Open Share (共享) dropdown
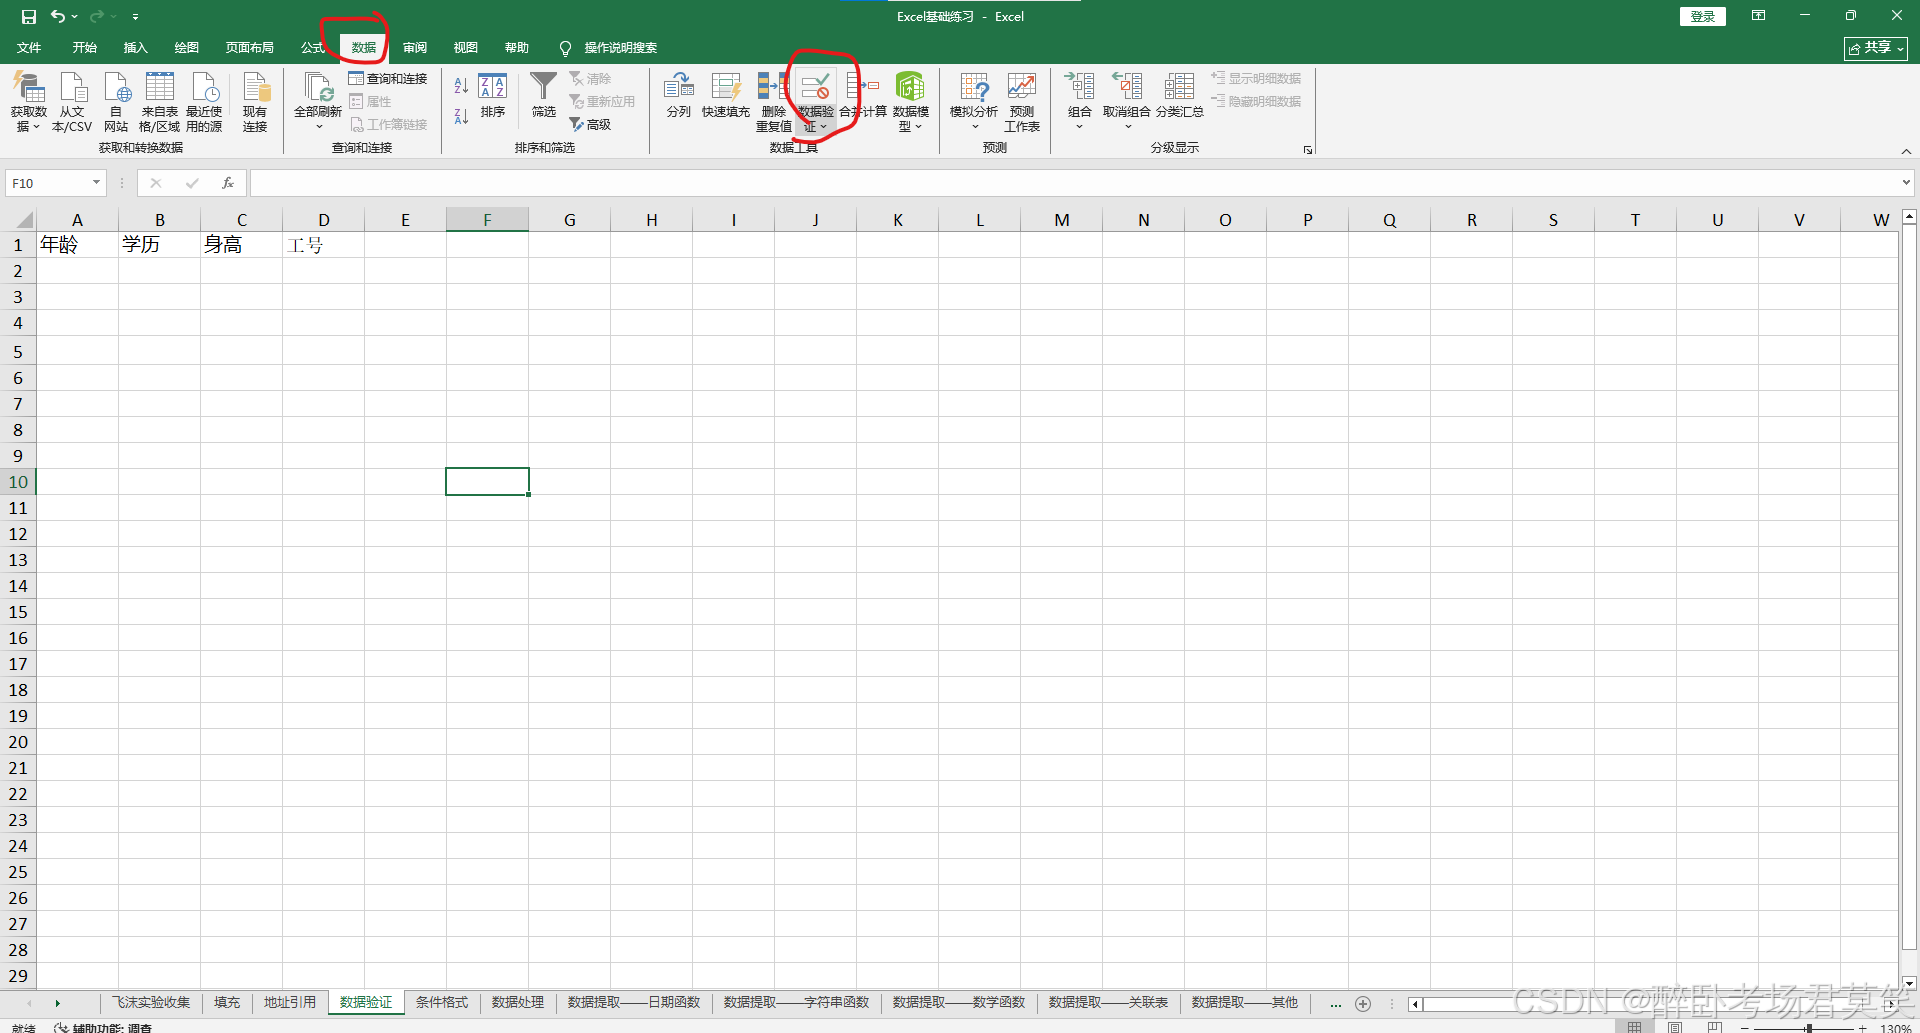 click(x=1876, y=48)
